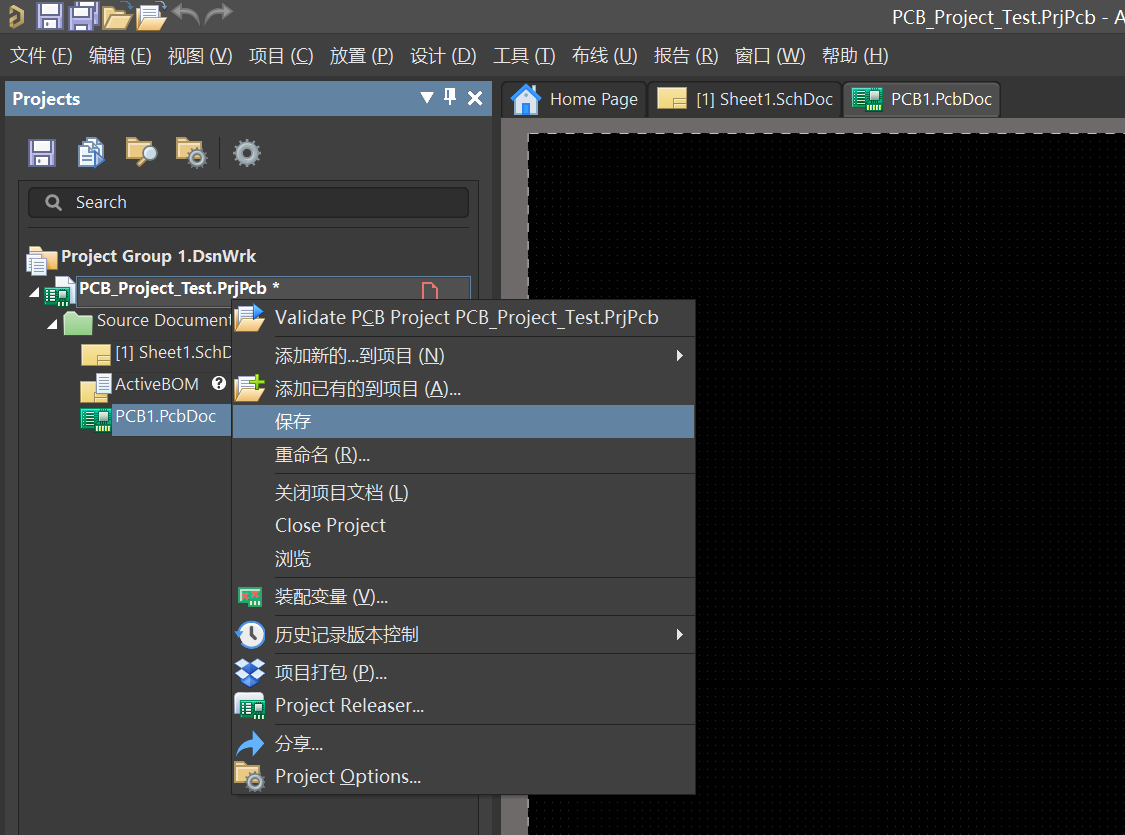Select PCB_Project_Test.PrjPcb project row
This screenshot has height=835, width=1125.
tap(273, 288)
